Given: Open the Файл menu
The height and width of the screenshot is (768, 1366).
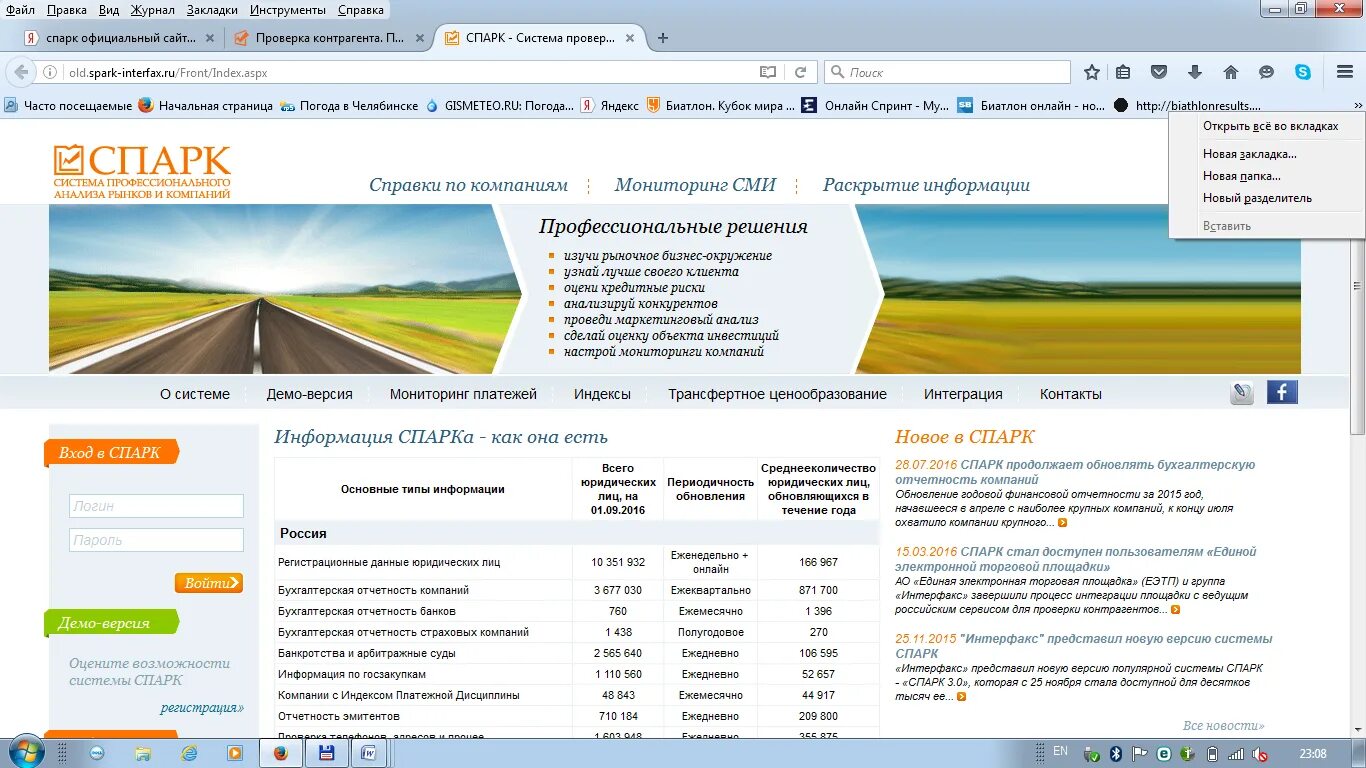Looking at the screenshot, I should click(20, 10).
